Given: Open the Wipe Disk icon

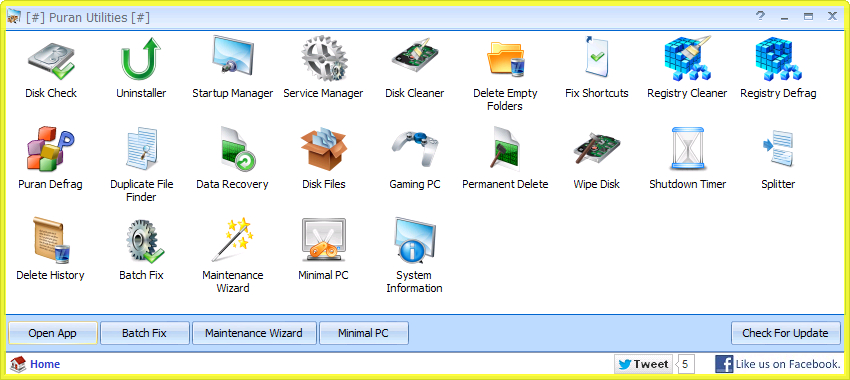Looking at the screenshot, I should click(x=596, y=150).
